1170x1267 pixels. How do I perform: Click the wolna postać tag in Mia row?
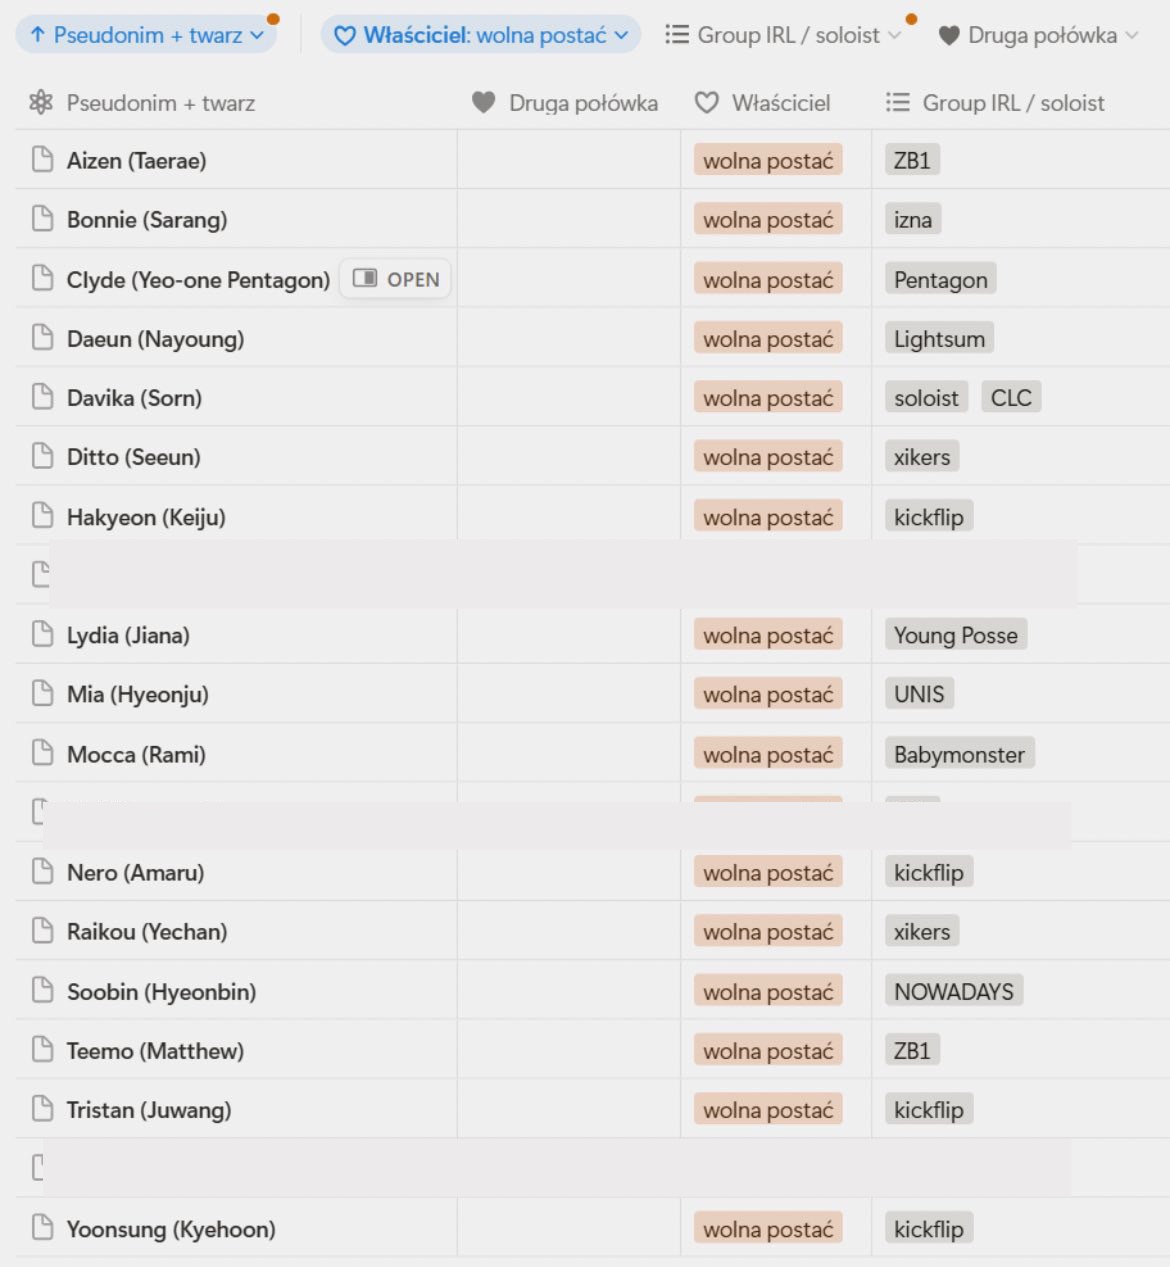click(x=768, y=694)
